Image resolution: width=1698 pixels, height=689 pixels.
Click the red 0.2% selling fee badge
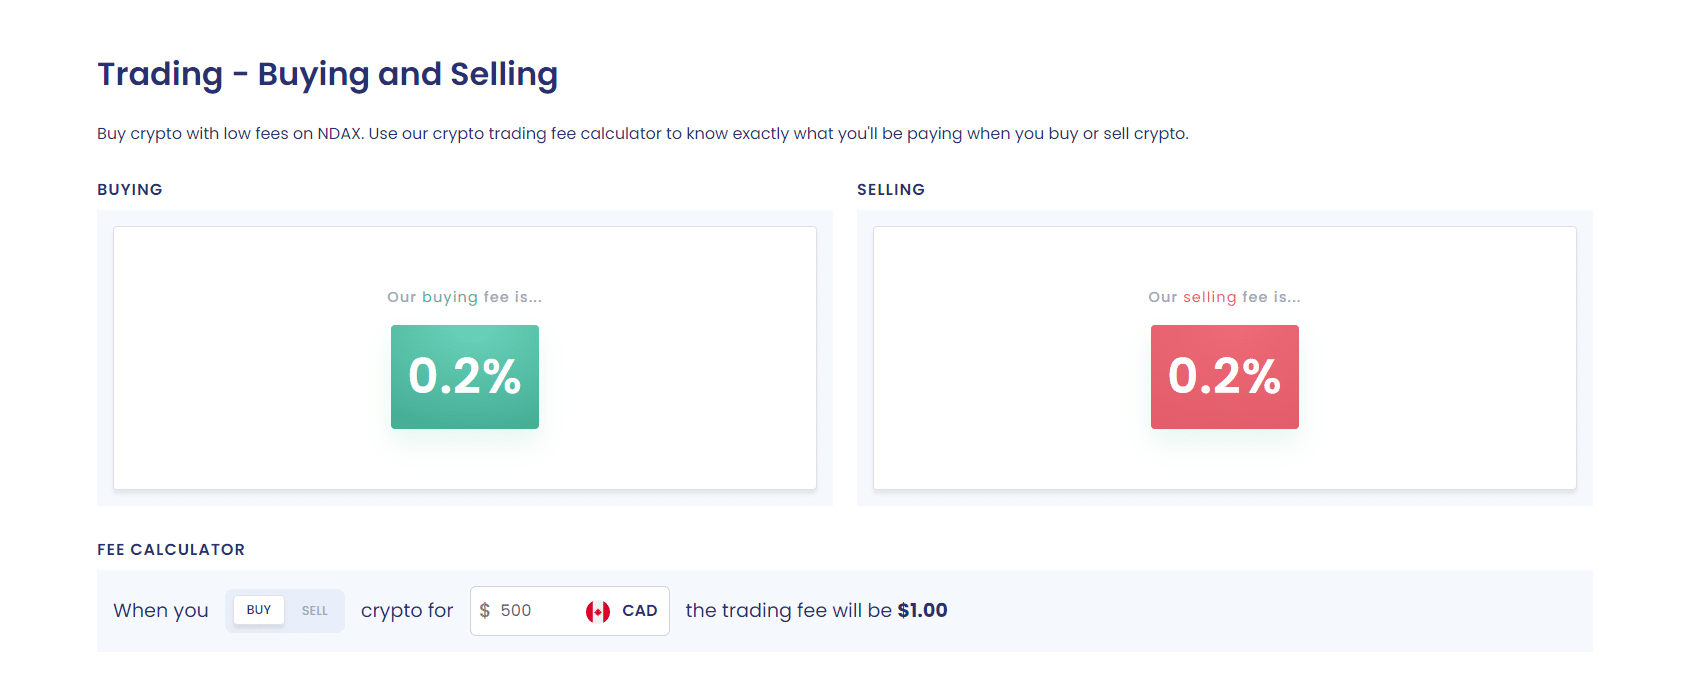[1225, 377]
